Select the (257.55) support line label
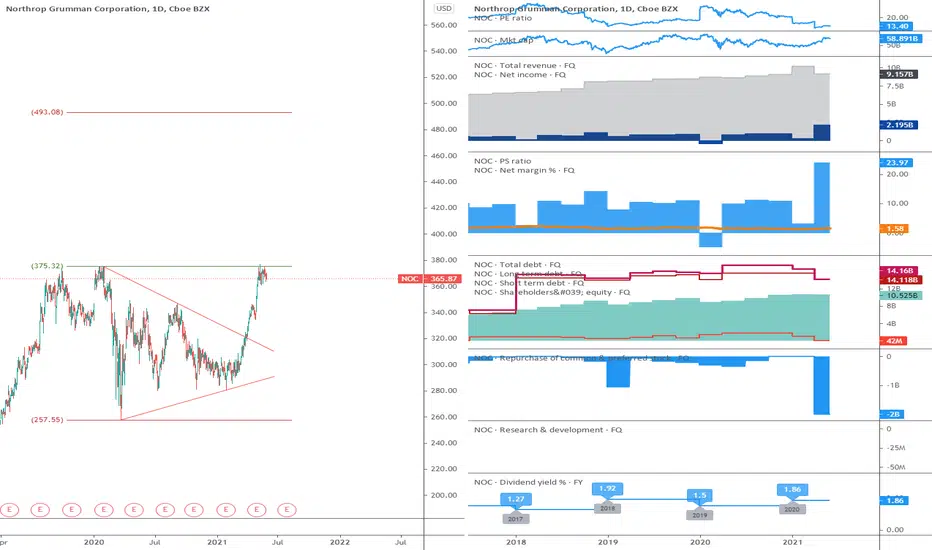Viewport: 932px width, 550px height. [x=47, y=420]
